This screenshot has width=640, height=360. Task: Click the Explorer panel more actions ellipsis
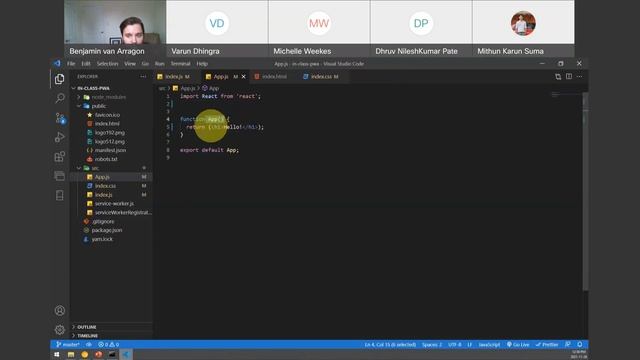coord(143,76)
